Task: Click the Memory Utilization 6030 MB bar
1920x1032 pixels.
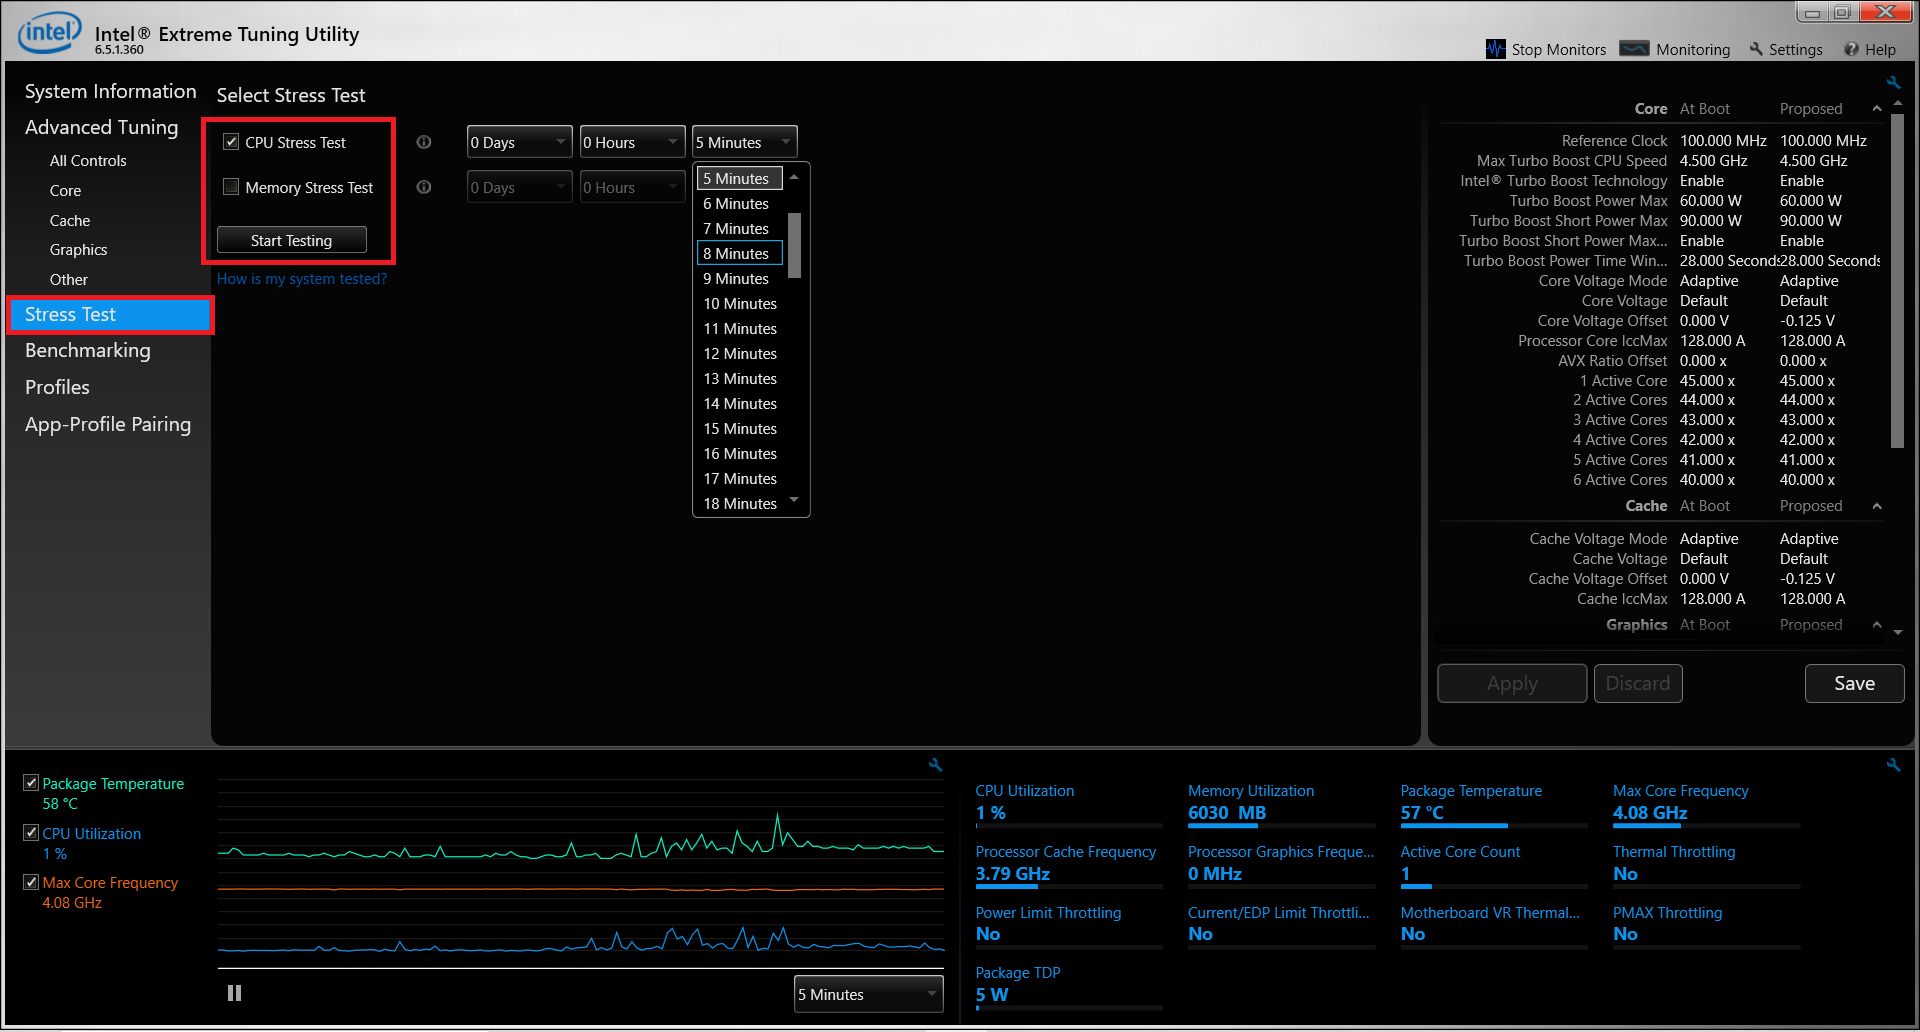Action: (1281, 825)
